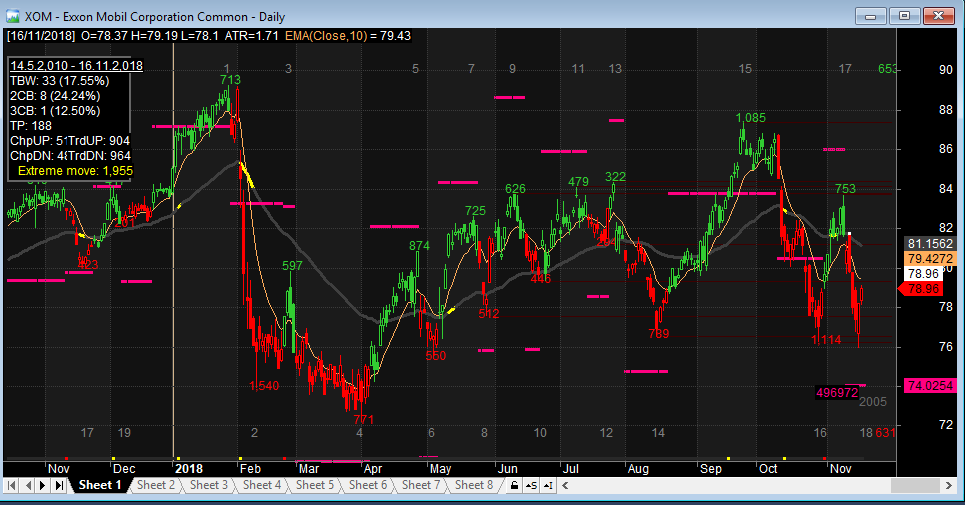
Task: Go to the first sheet using arrow
Action: [11, 485]
